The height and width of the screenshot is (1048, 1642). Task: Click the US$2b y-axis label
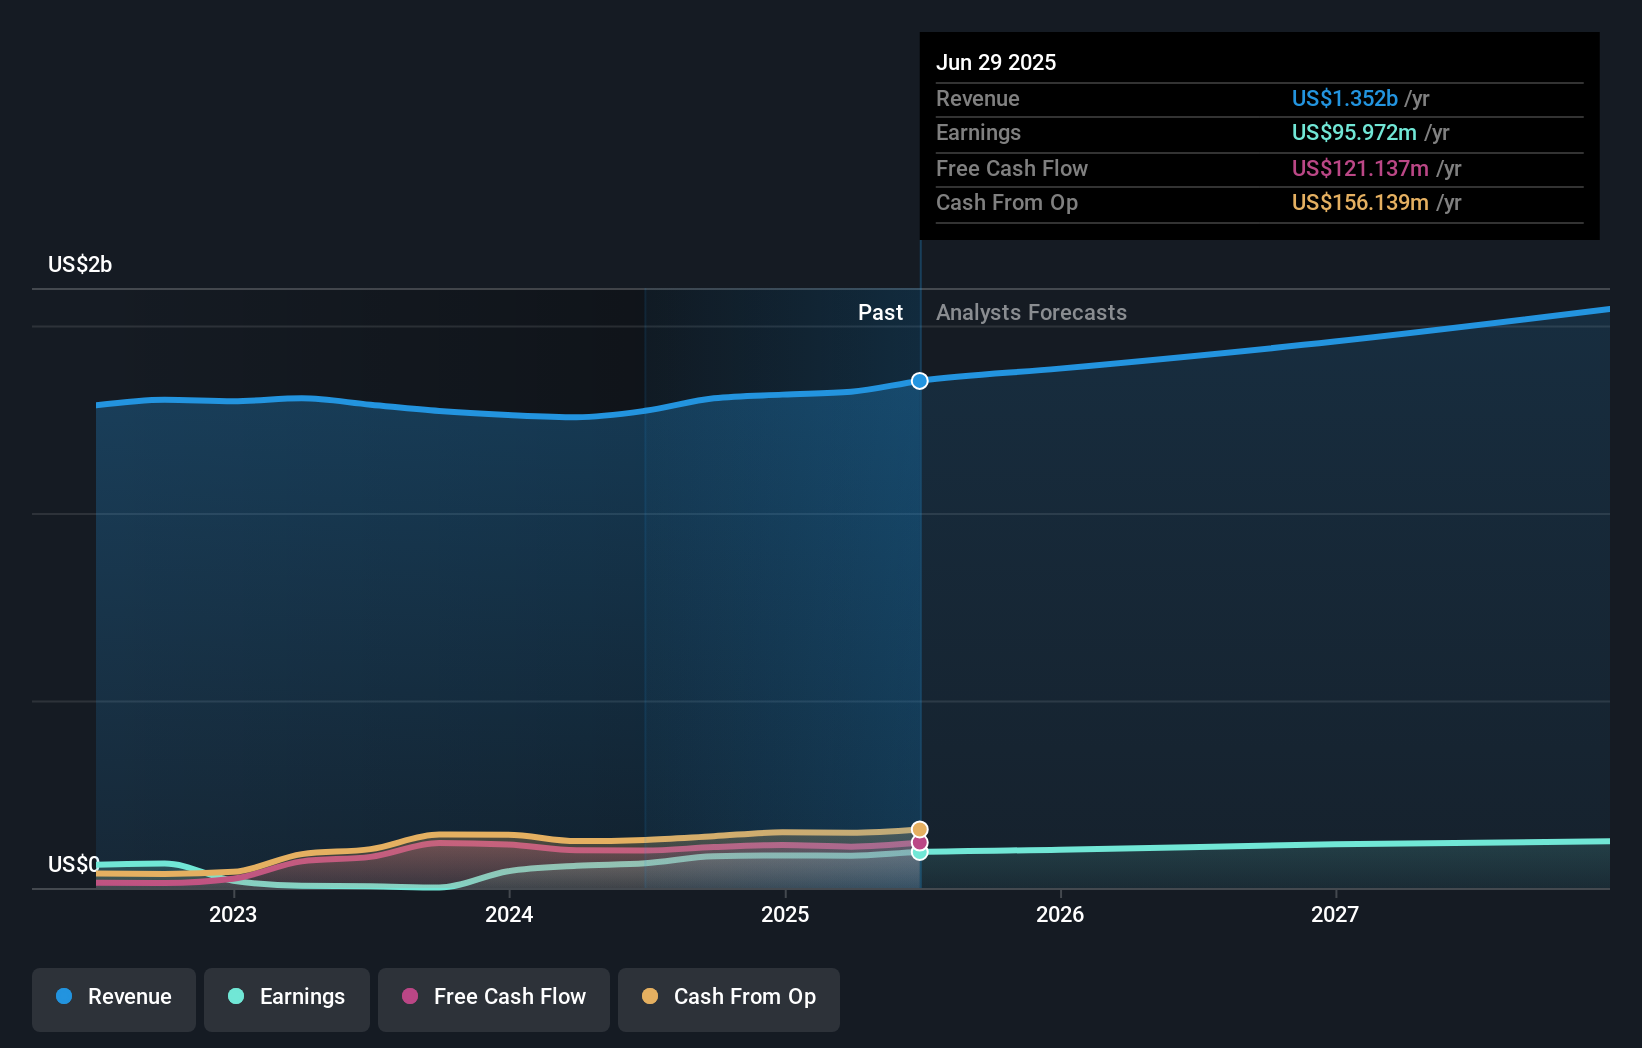point(80,264)
